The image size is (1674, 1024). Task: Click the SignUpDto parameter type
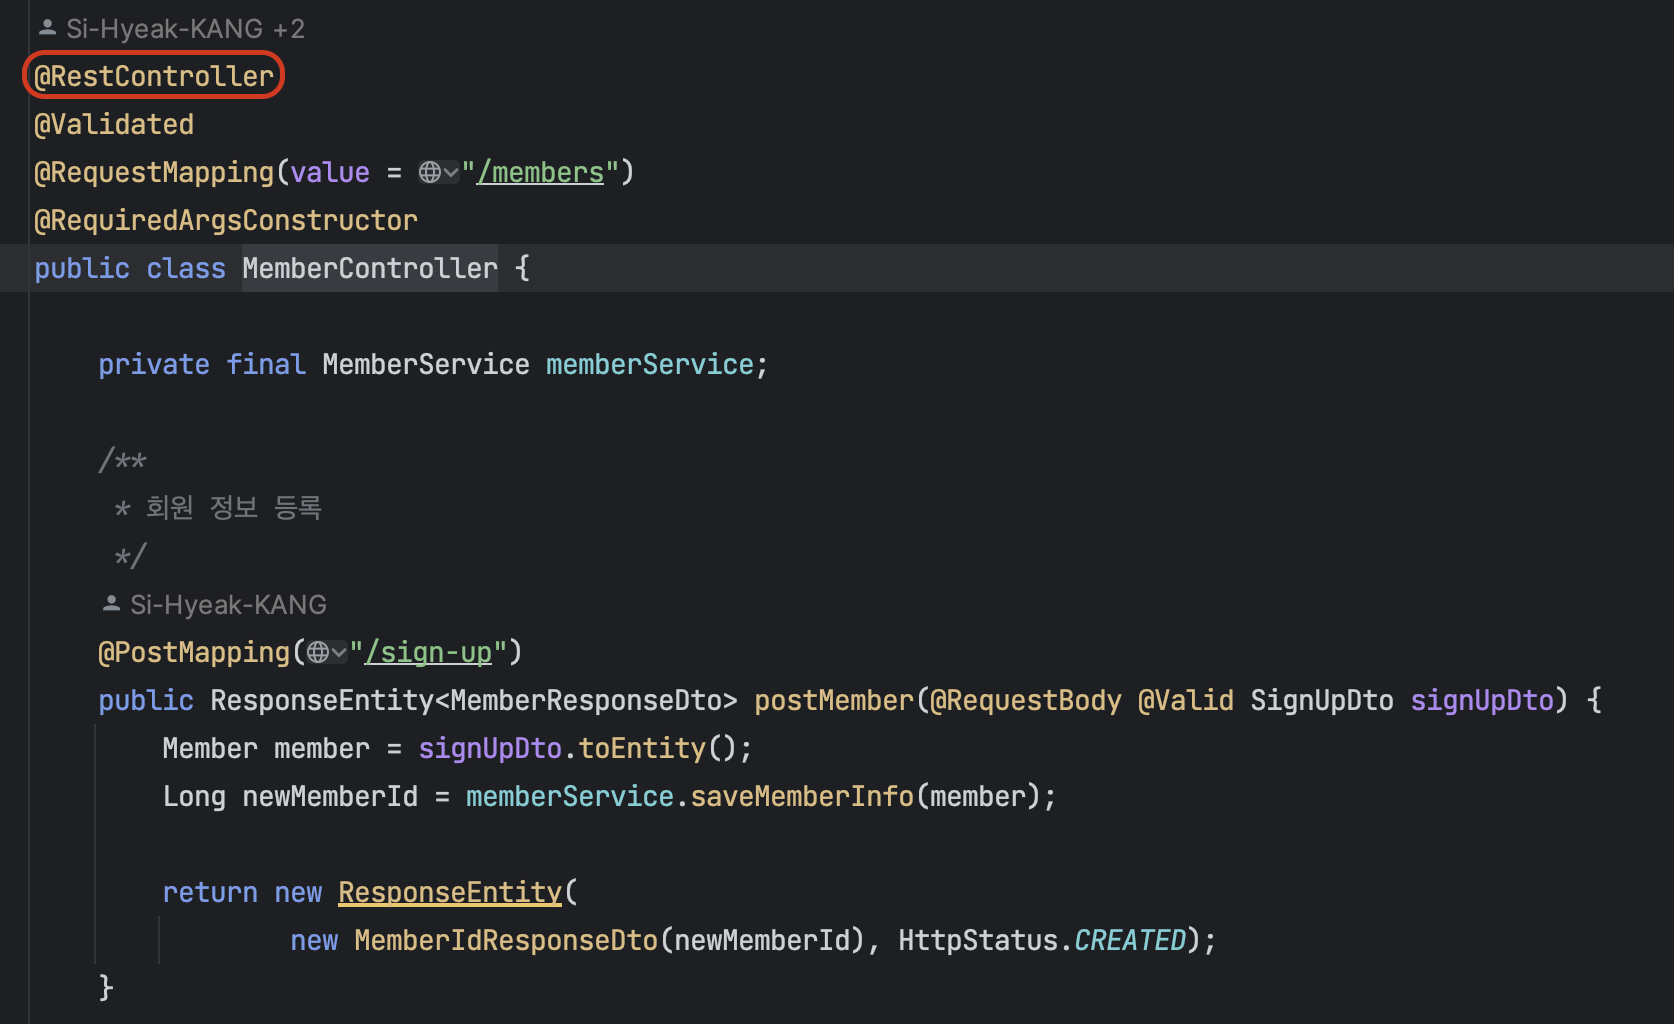point(1322,700)
